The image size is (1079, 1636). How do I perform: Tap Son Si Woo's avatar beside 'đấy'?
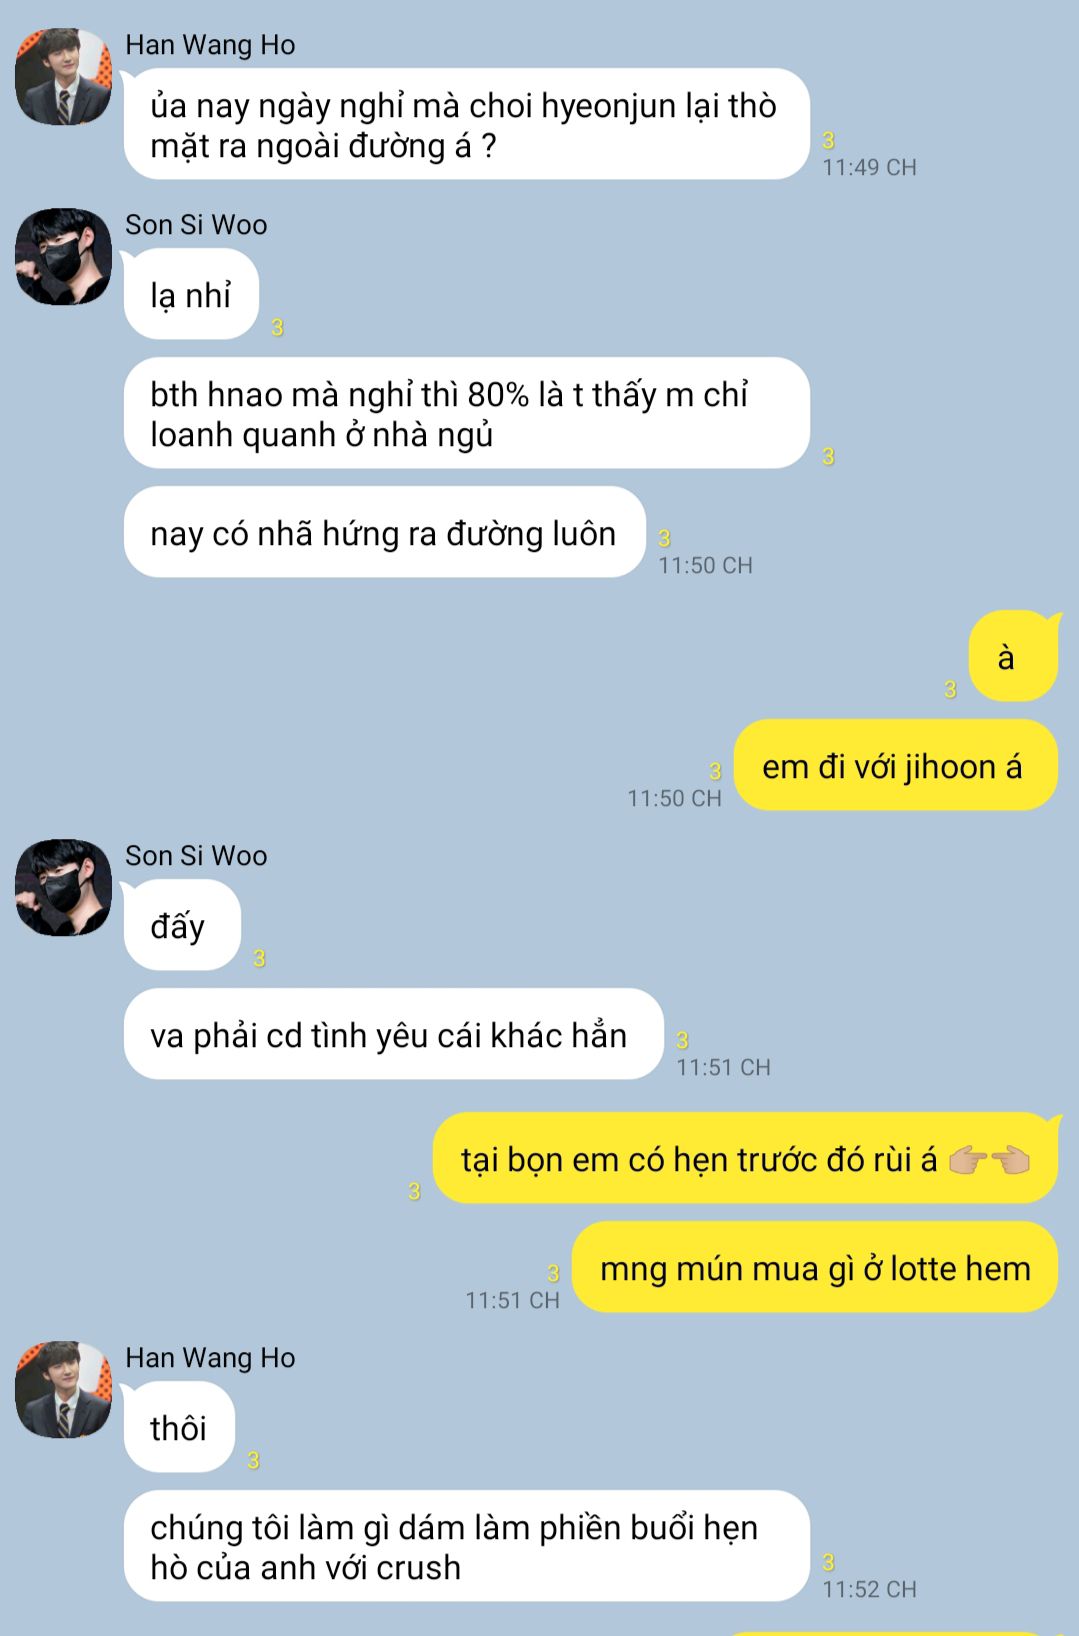63,888
